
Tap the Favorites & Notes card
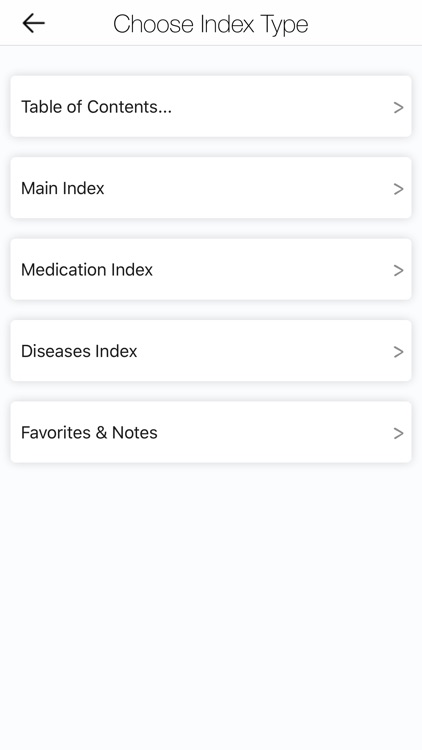click(211, 431)
